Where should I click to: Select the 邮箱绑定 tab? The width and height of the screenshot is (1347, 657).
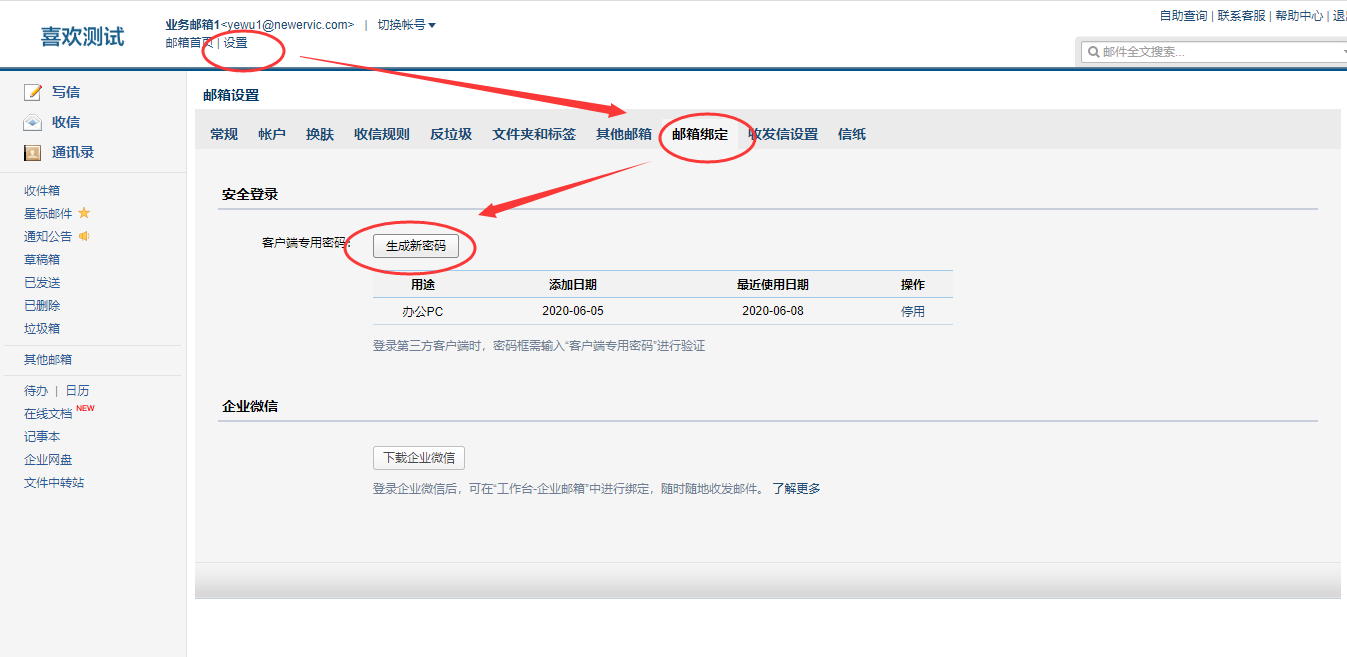click(x=700, y=134)
